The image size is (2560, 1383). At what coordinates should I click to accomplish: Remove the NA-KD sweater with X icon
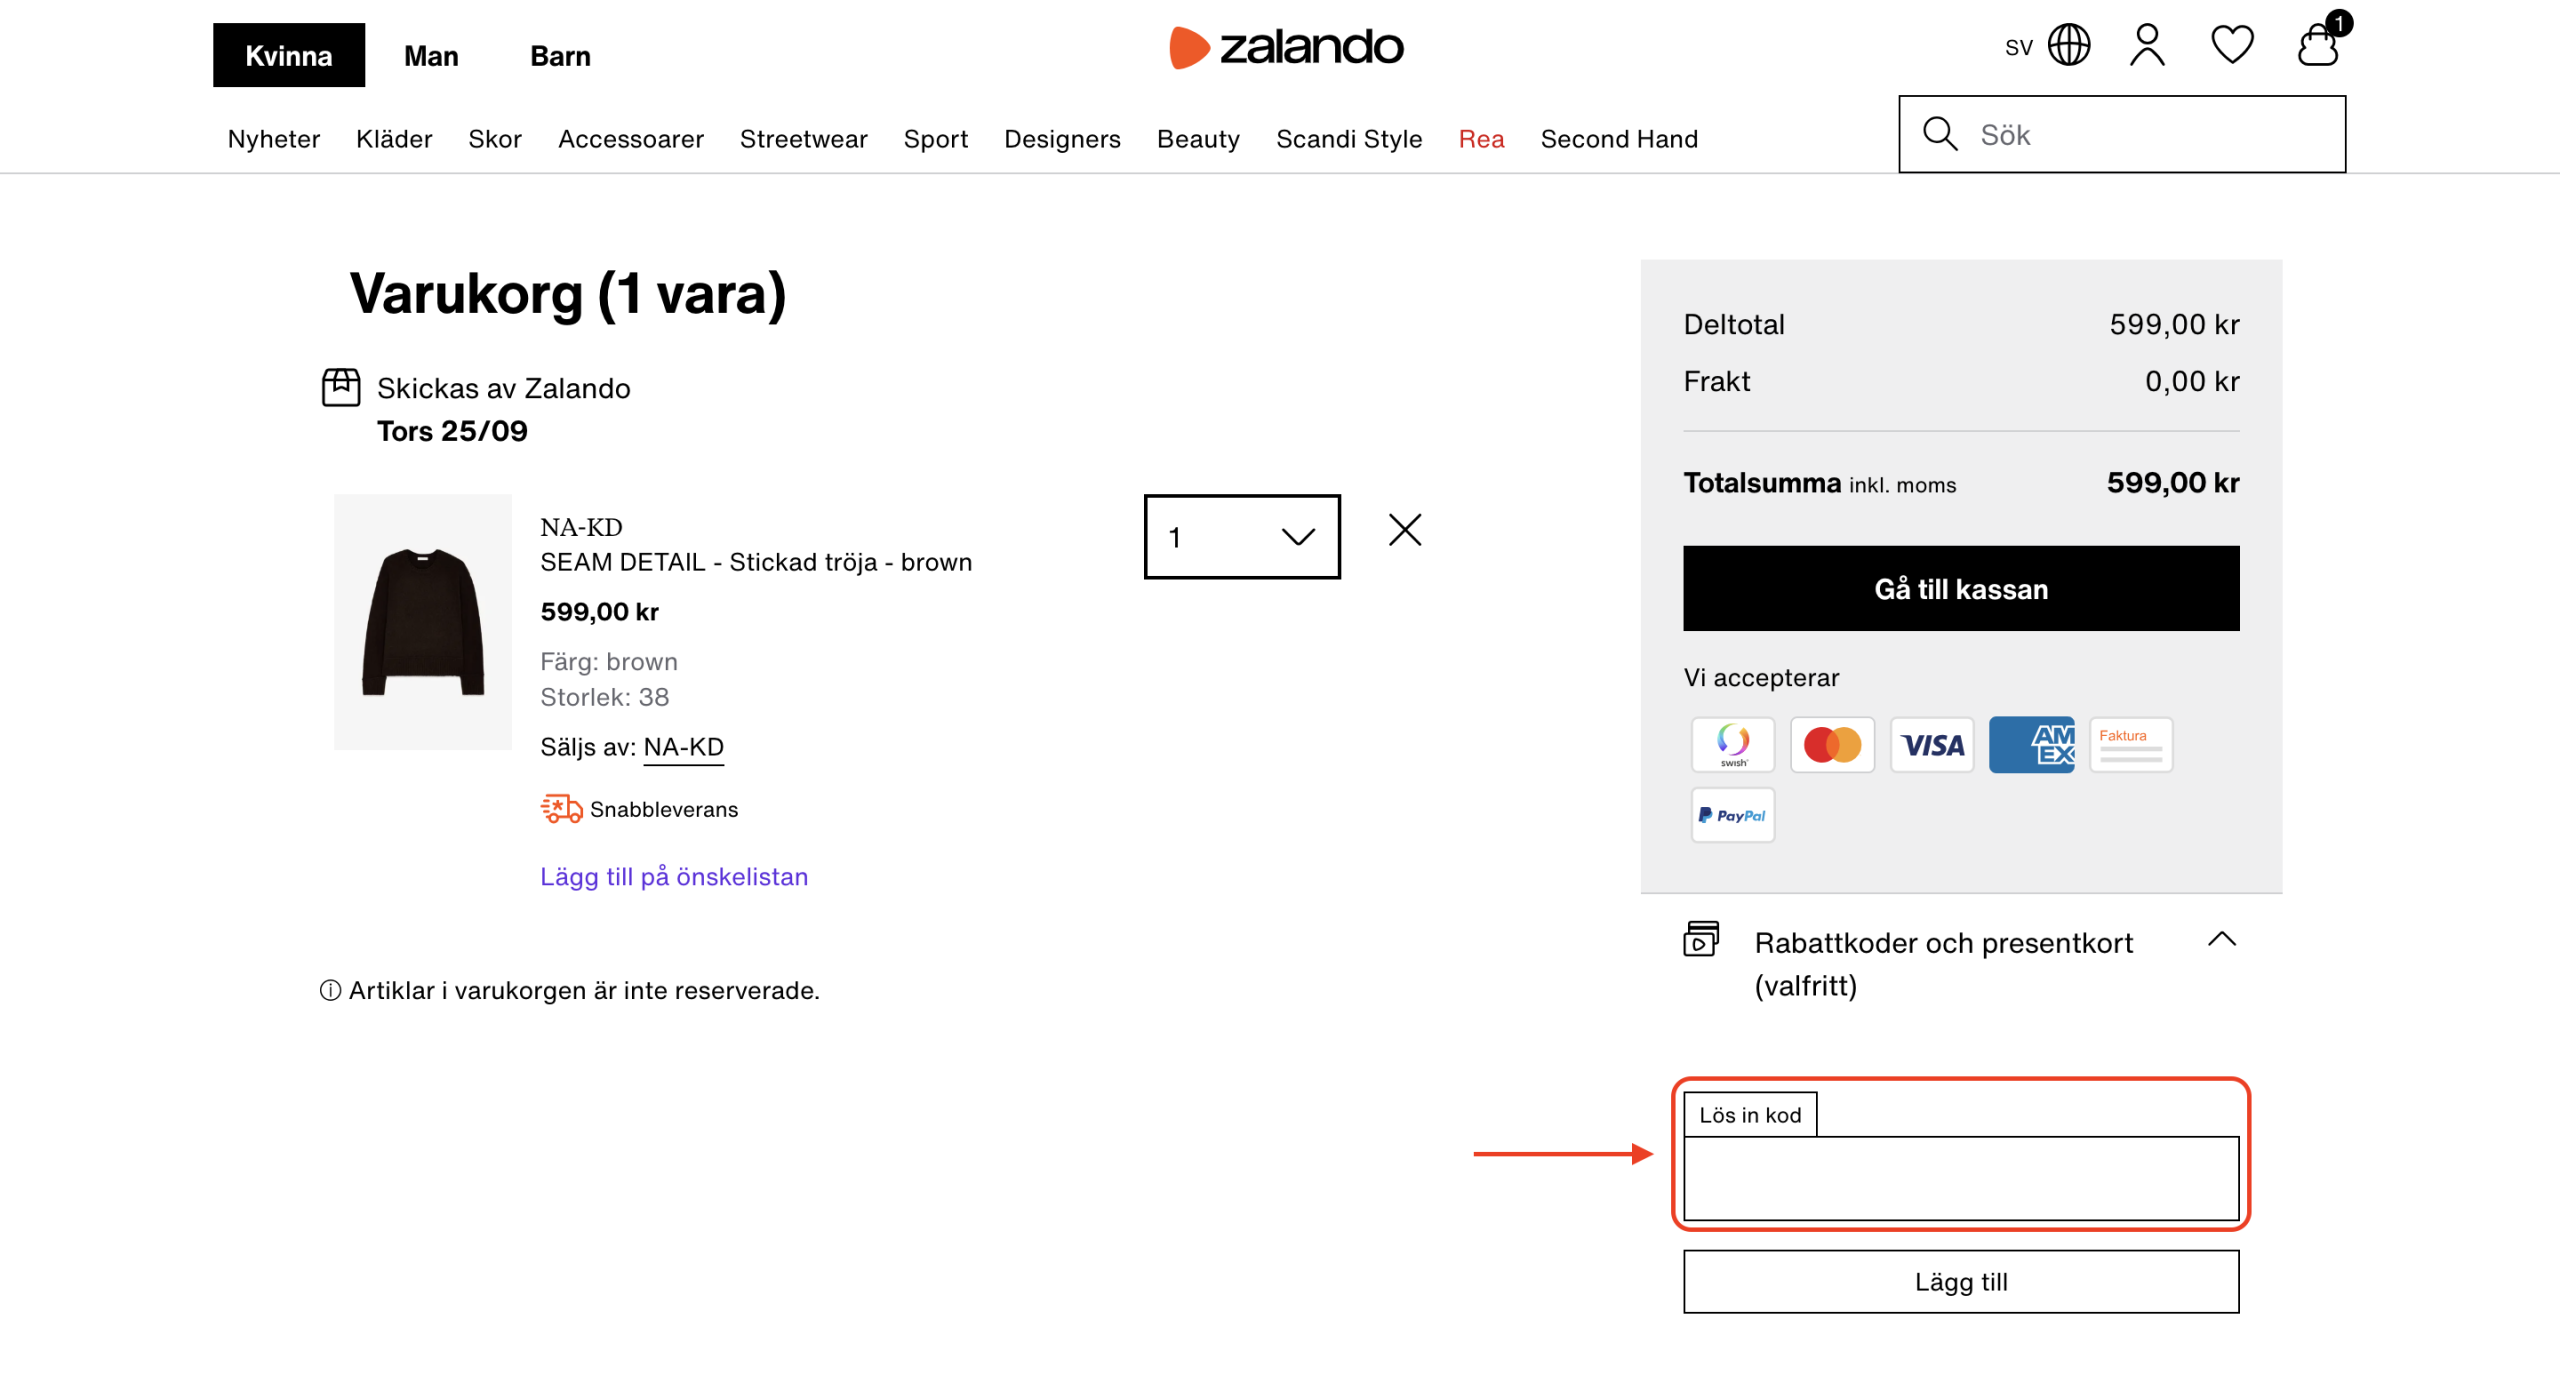(x=1404, y=530)
